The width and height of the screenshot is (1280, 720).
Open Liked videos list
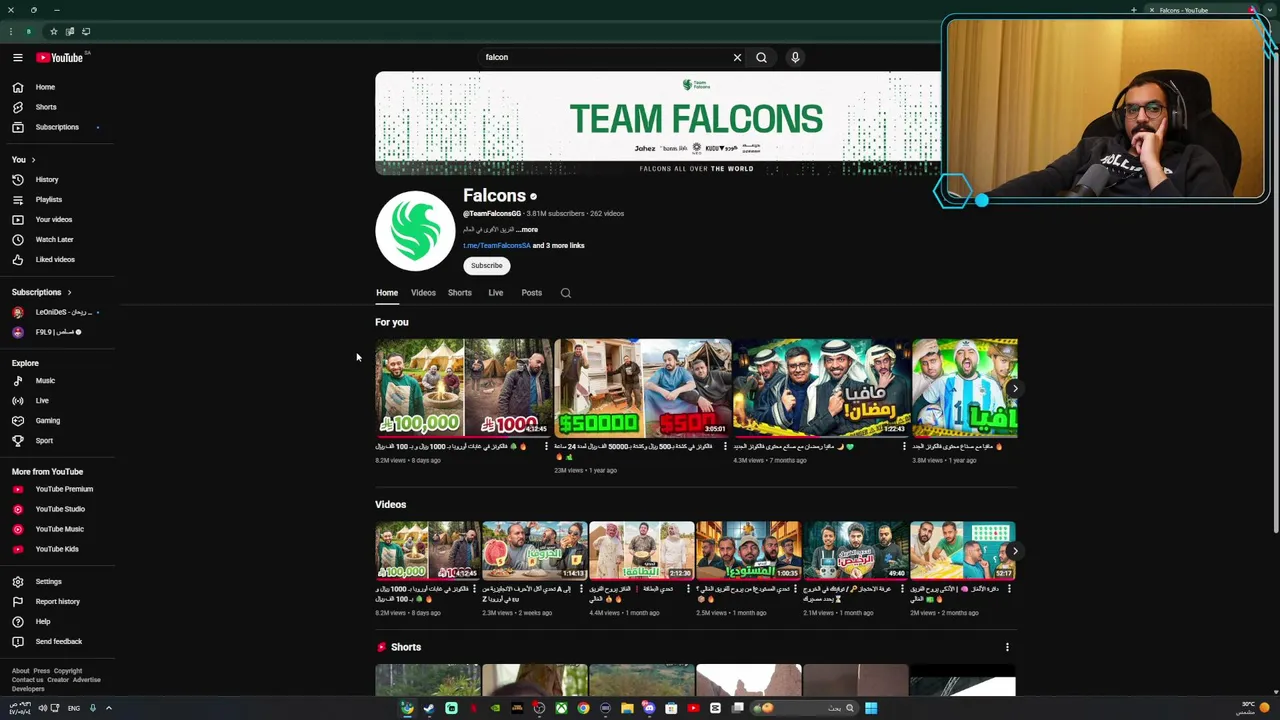pyautogui.click(x=57, y=260)
